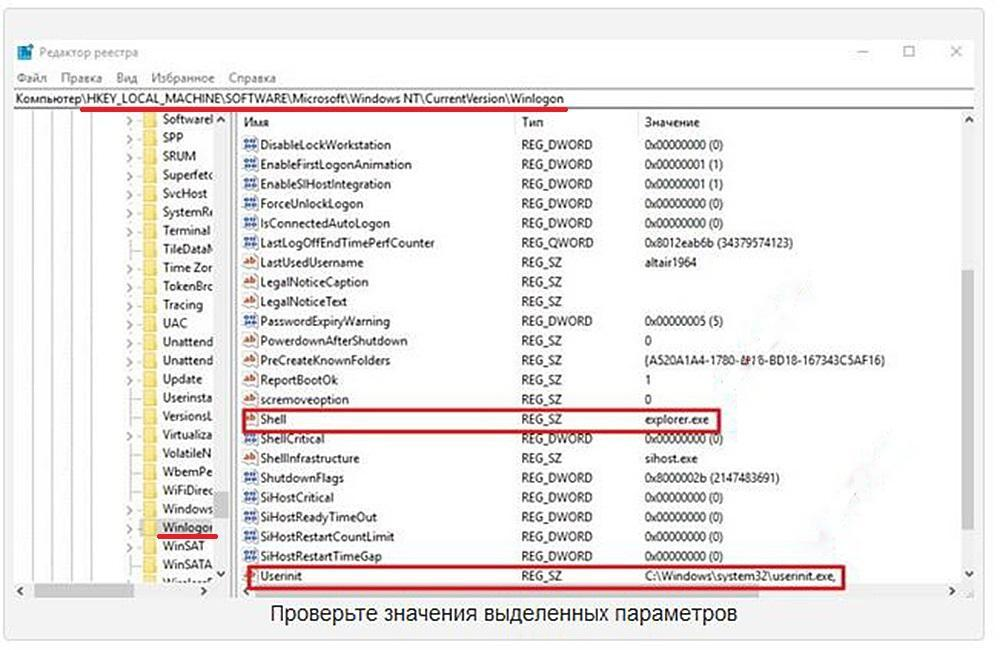Viewport: 1000px width, 650px height.
Task: Select the string icon of scremoveoption
Action: click(x=250, y=399)
